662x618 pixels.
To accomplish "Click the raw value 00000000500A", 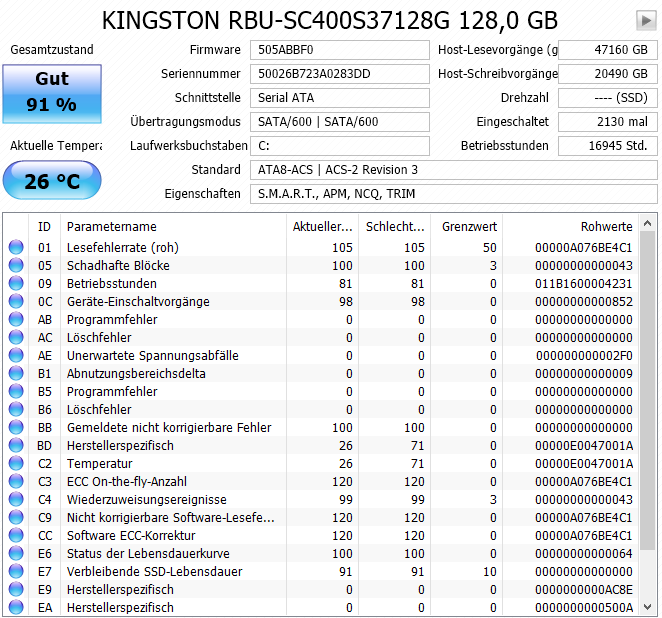I will click(x=583, y=608).
